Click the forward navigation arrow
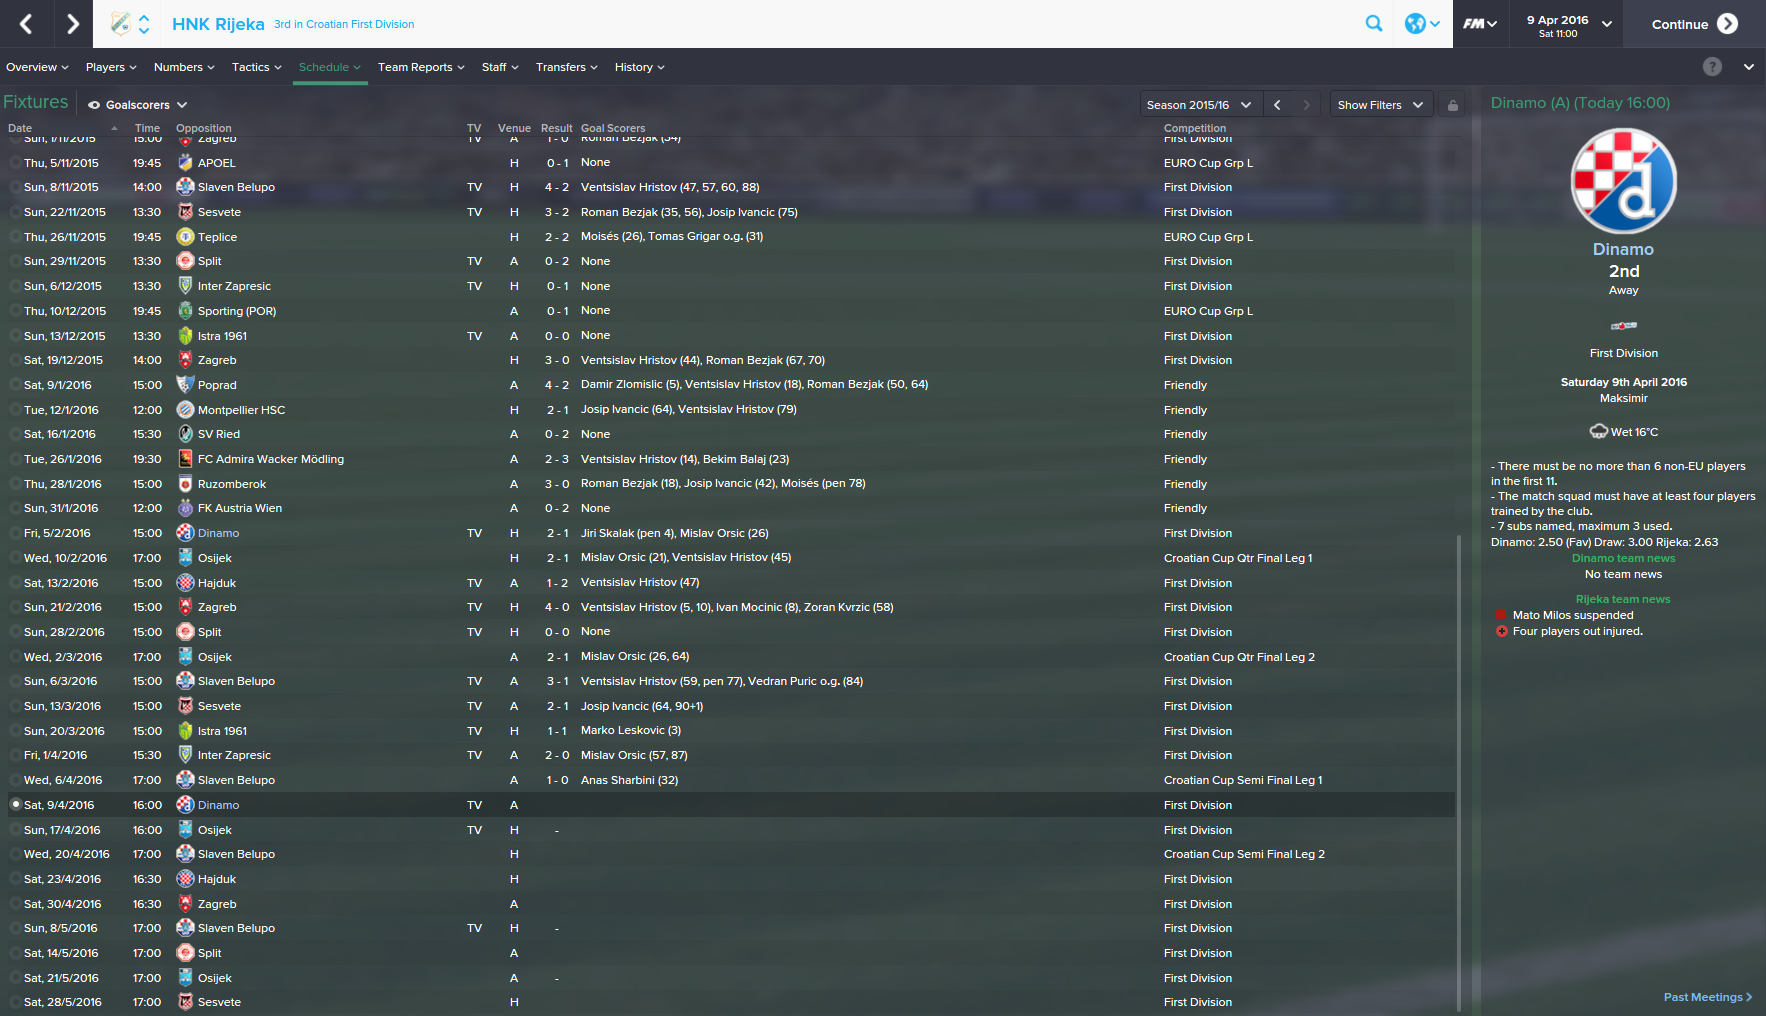This screenshot has height=1016, width=1766. pos(72,24)
